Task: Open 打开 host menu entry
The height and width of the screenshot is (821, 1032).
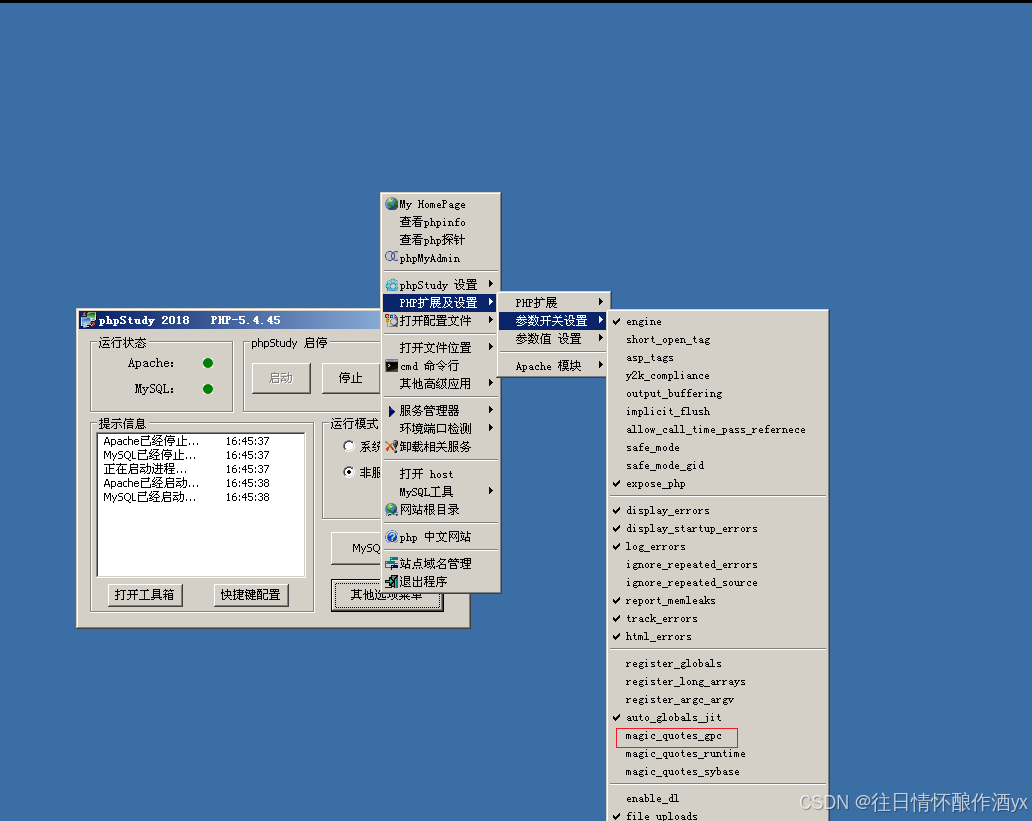Action: coord(441,473)
